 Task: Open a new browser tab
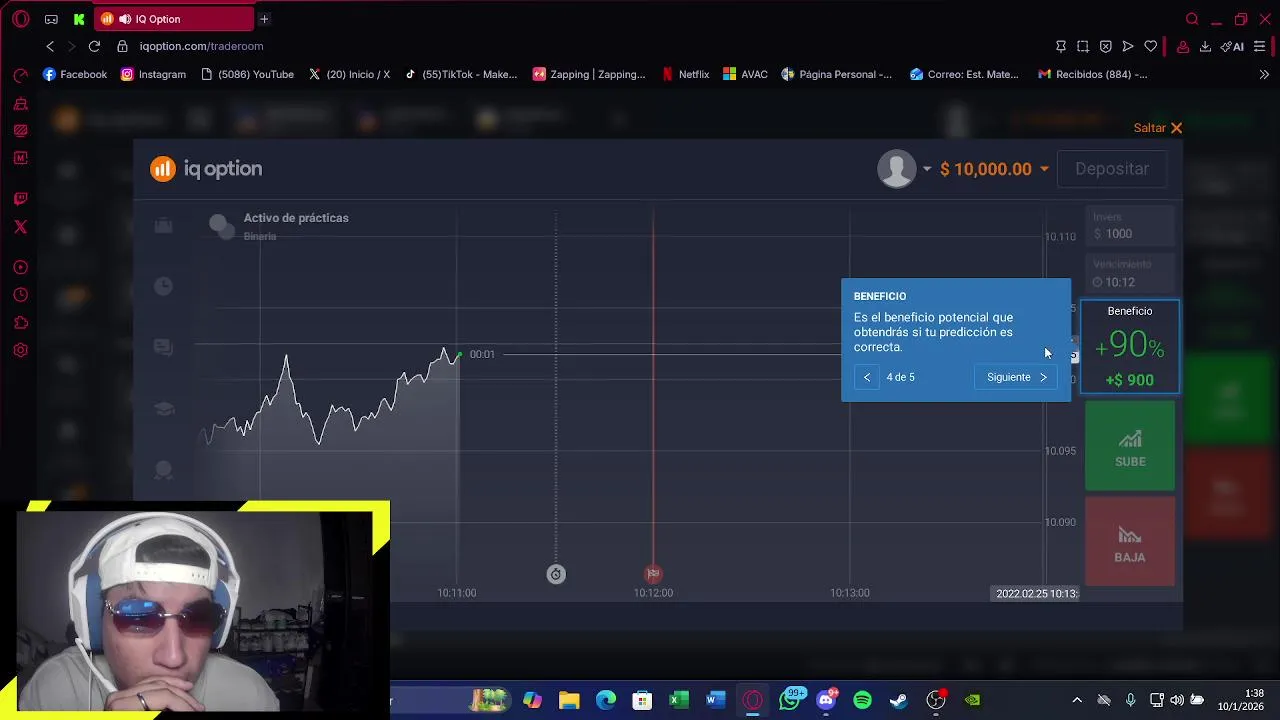pyautogui.click(x=264, y=19)
